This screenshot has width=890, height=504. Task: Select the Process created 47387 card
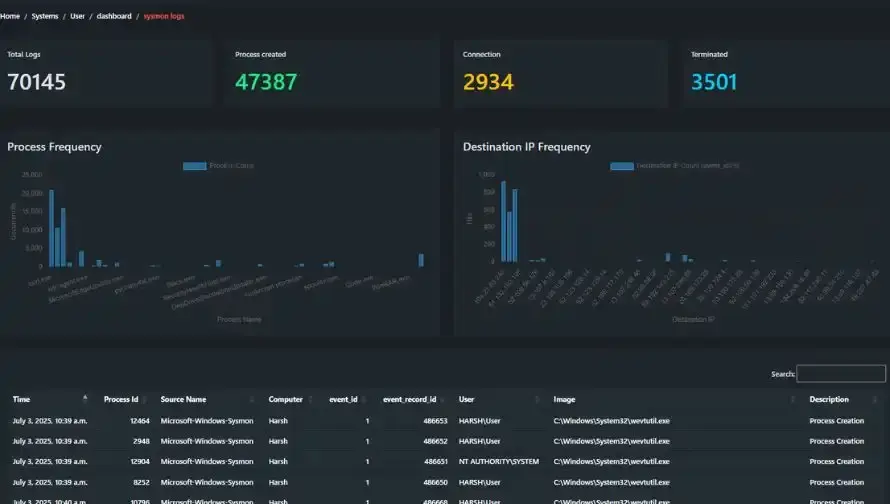pos(336,73)
